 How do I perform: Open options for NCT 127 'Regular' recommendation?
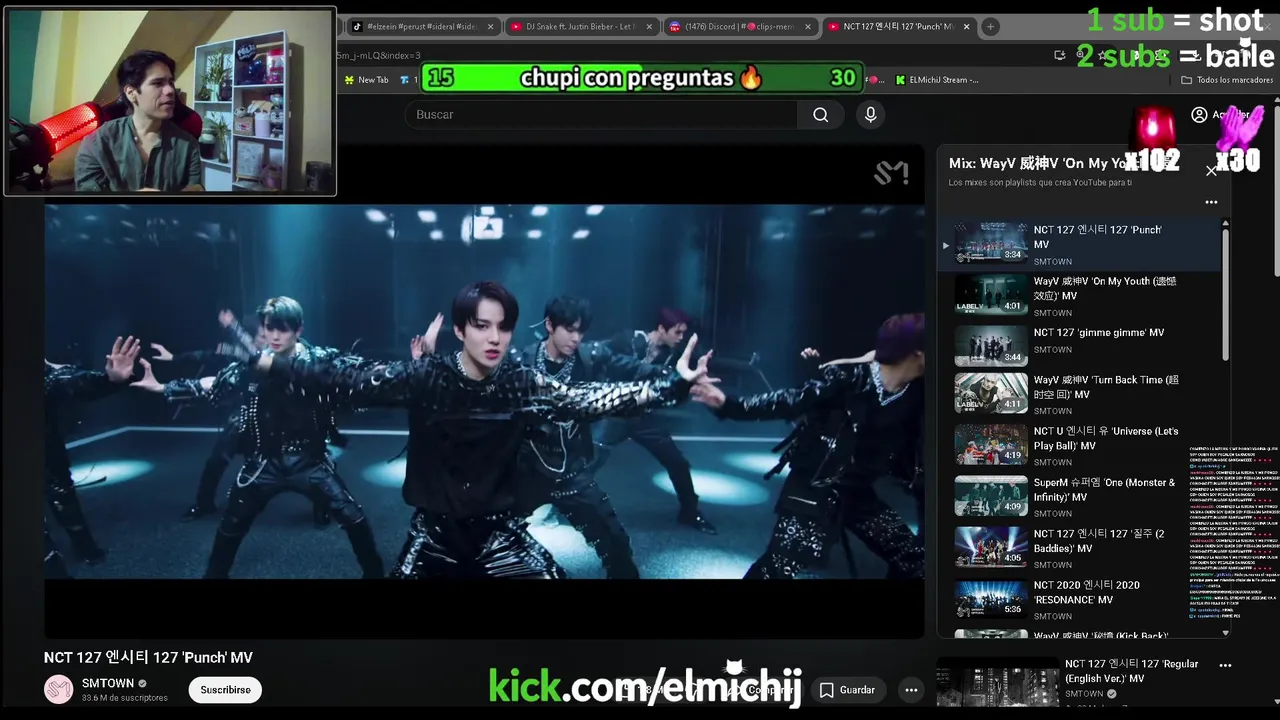pyautogui.click(x=1225, y=665)
